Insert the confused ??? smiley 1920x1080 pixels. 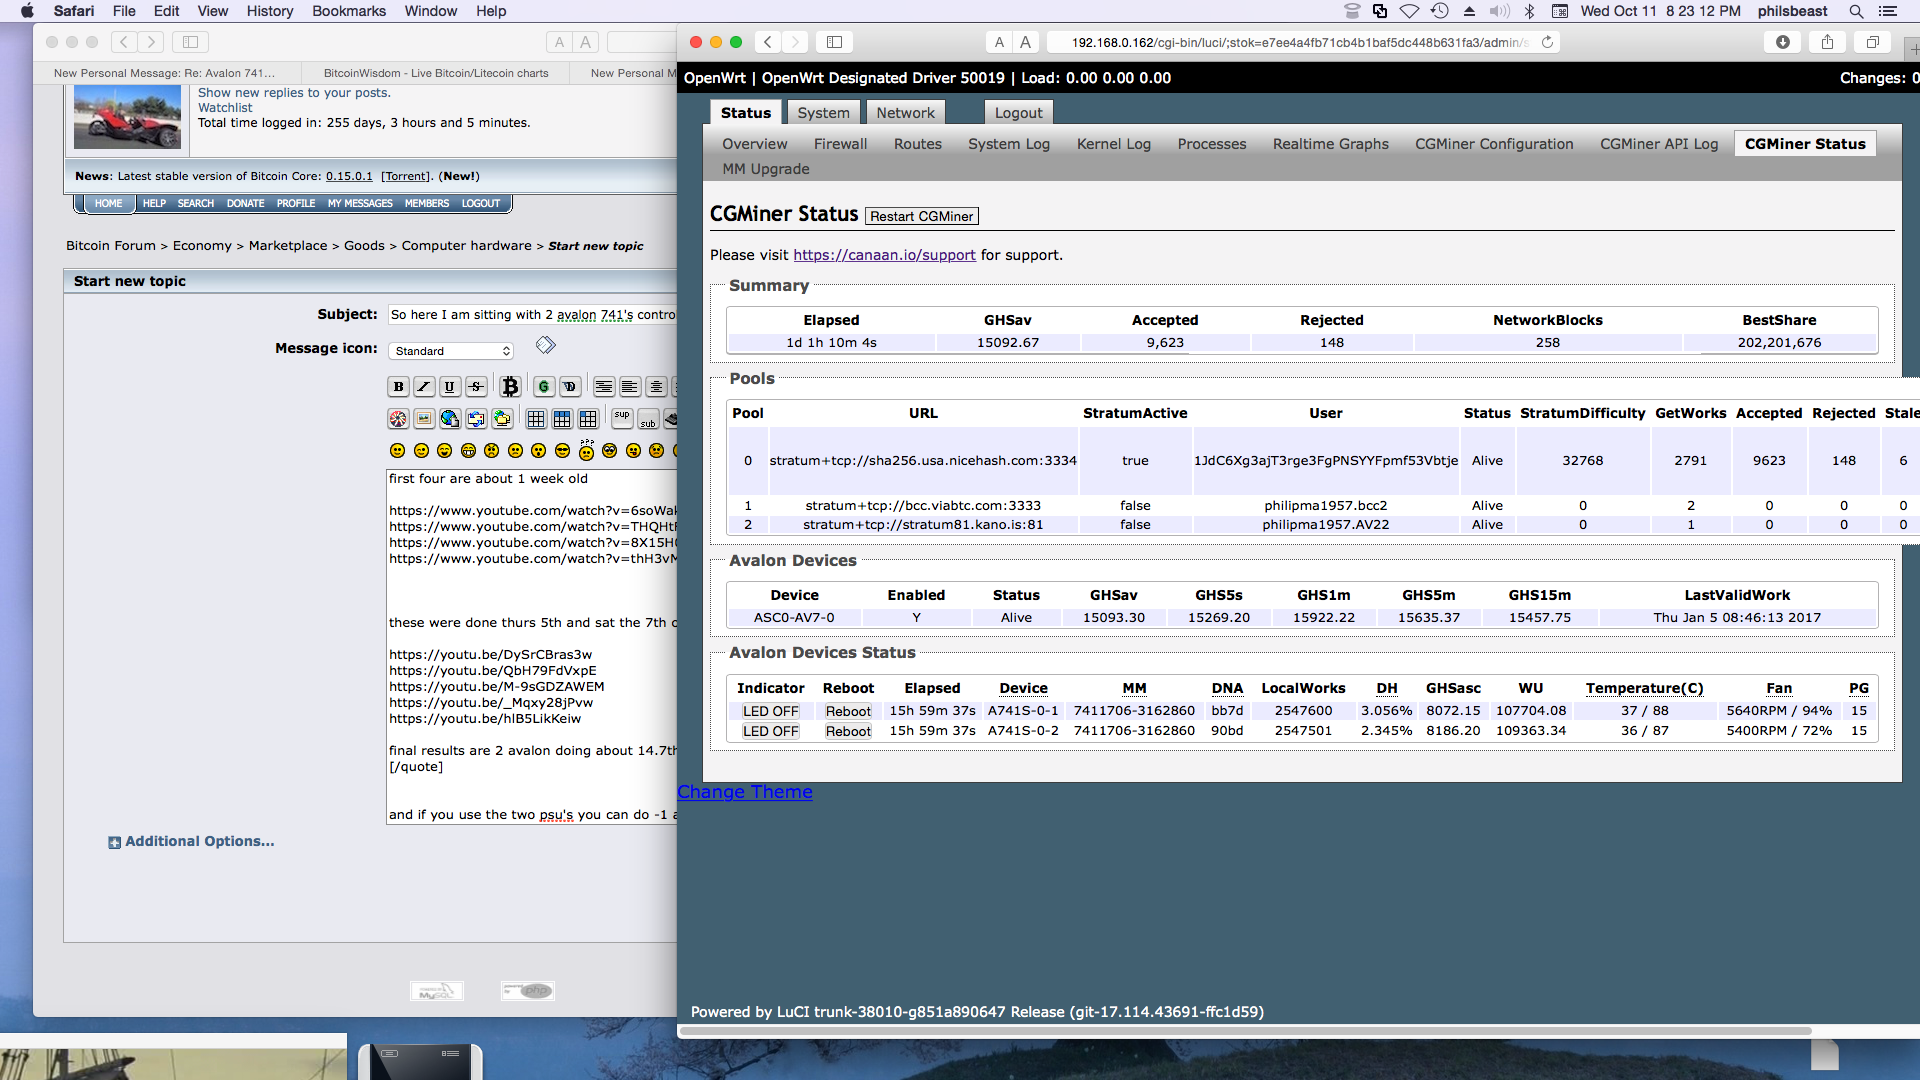coord(586,450)
